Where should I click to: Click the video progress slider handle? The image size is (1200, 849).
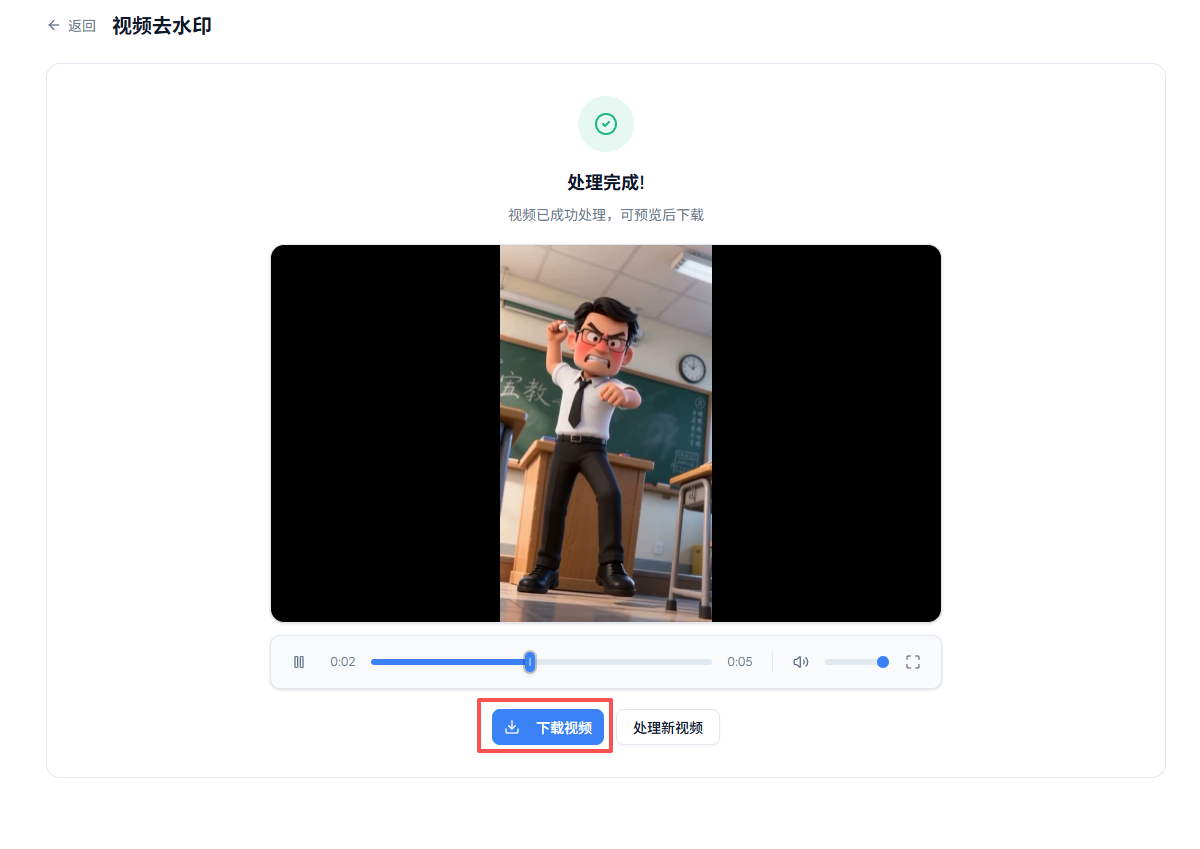tap(530, 662)
